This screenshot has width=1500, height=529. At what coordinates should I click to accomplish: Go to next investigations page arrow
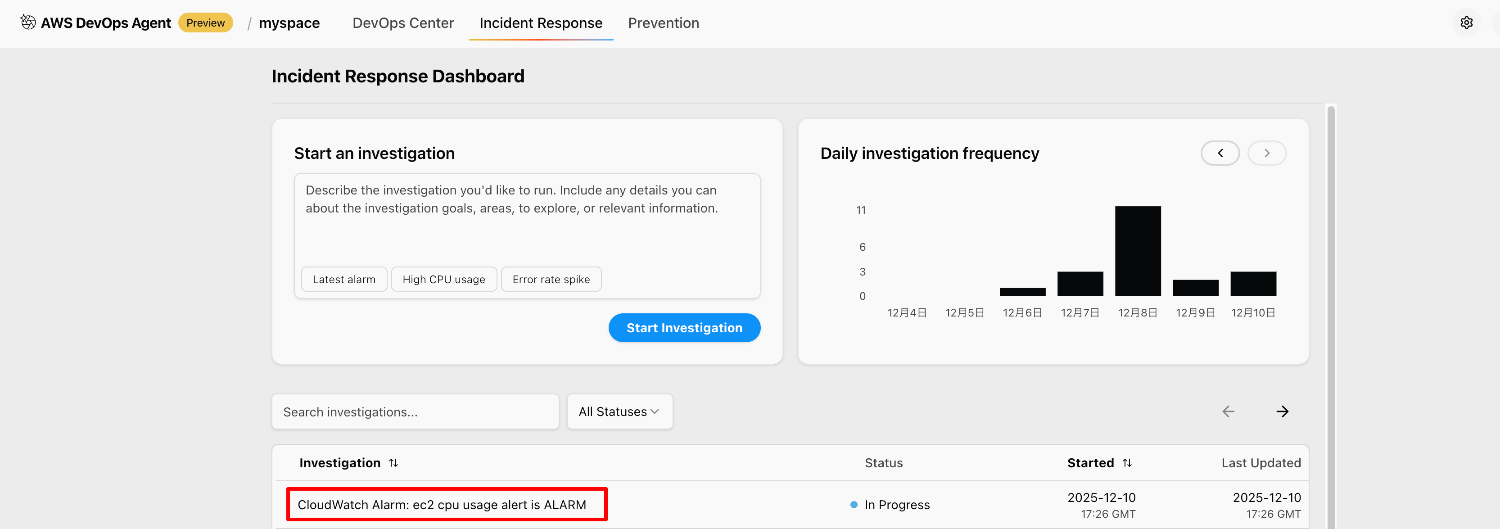click(x=1282, y=411)
